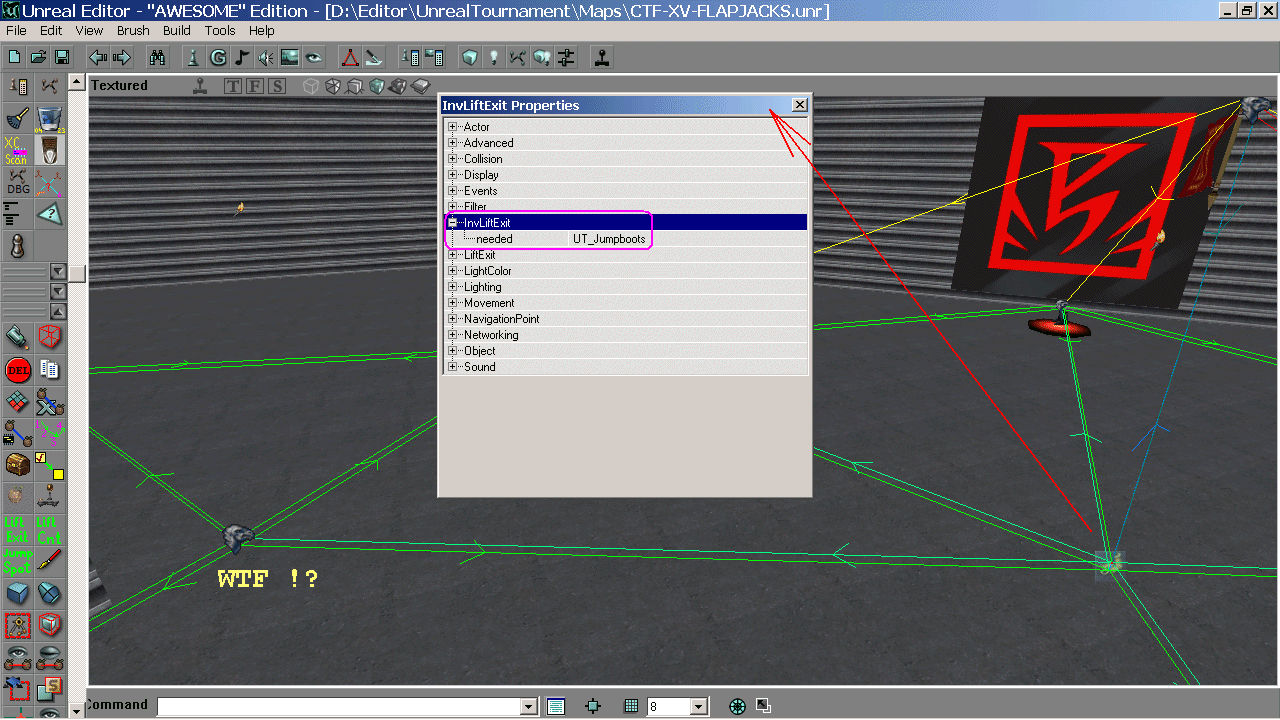The height and width of the screenshot is (720, 1280).
Task: Open the Brush menu
Action: click(133, 31)
